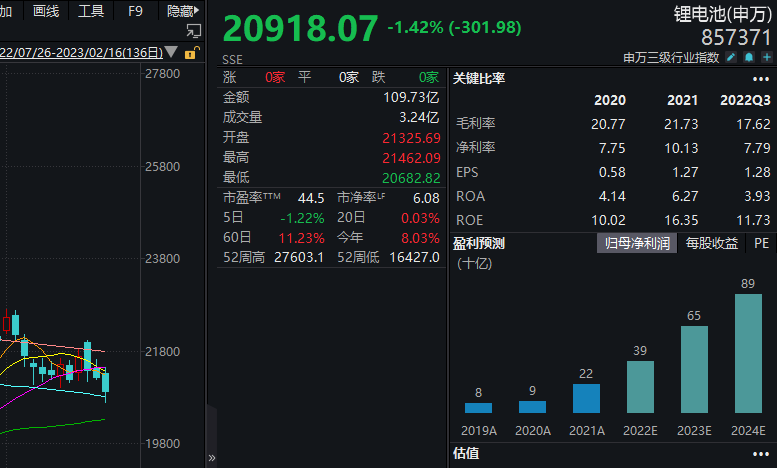Switch forecast view to PE

(x=761, y=243)
